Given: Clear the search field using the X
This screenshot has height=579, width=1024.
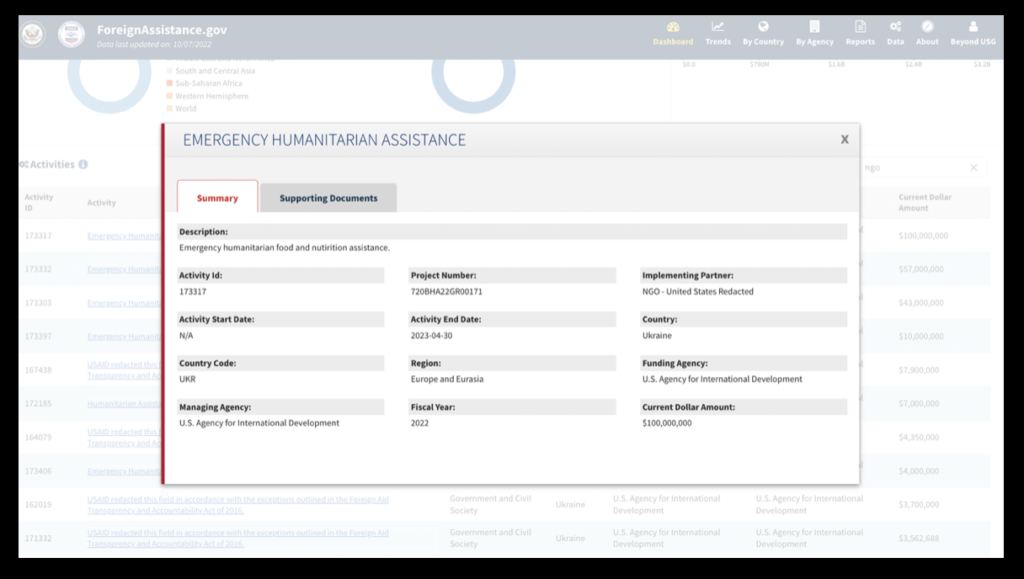Looking at the screenshot, I should click(x=974, y=168).
